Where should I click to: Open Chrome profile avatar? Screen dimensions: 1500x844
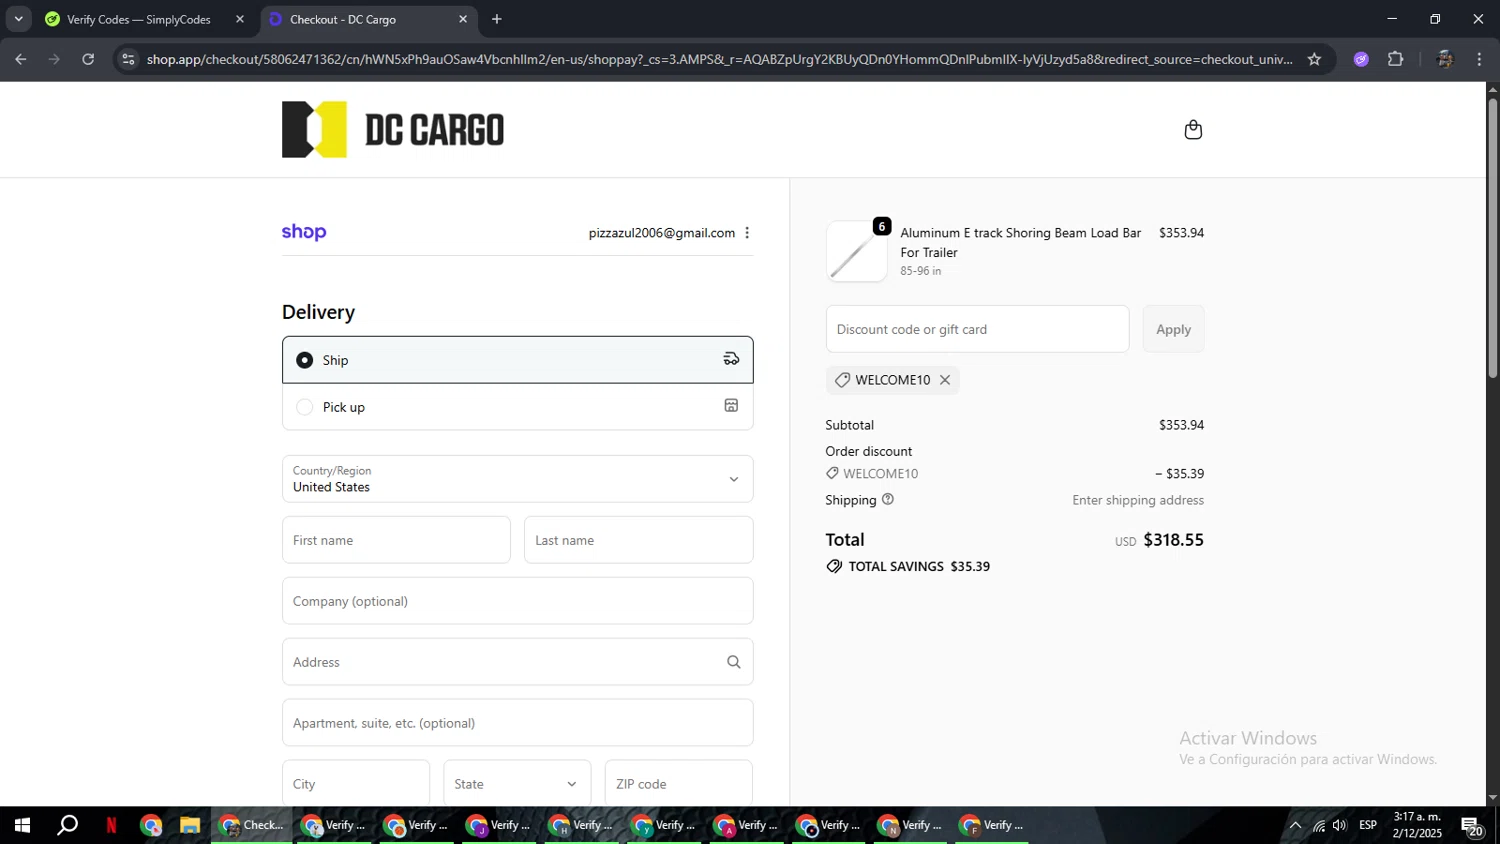[x=1444, y=59]
